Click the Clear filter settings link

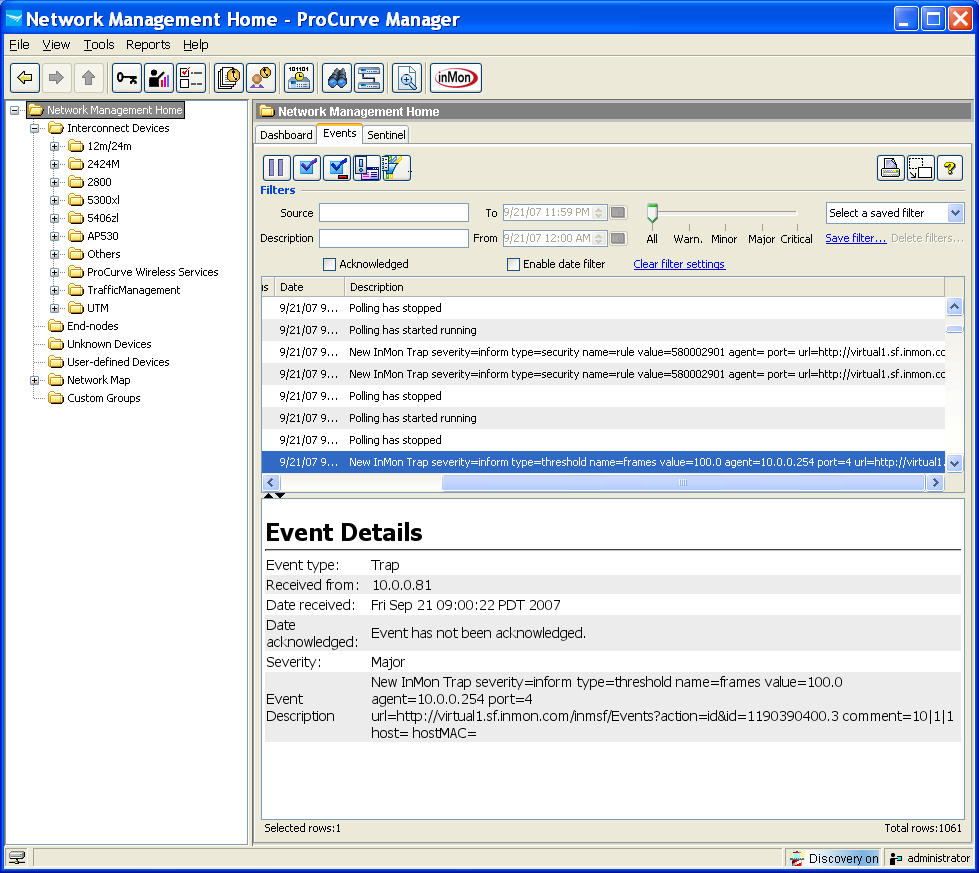pos(679,265)
